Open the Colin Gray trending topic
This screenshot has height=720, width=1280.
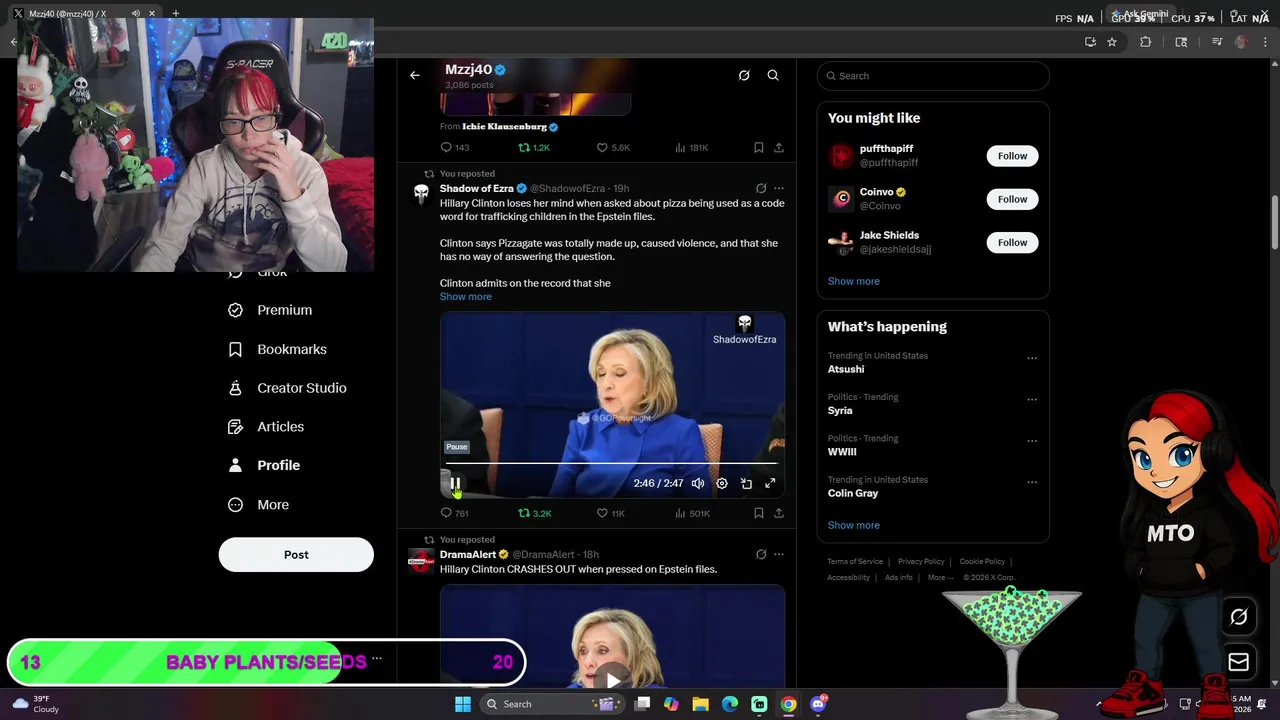tap(853, 493)
